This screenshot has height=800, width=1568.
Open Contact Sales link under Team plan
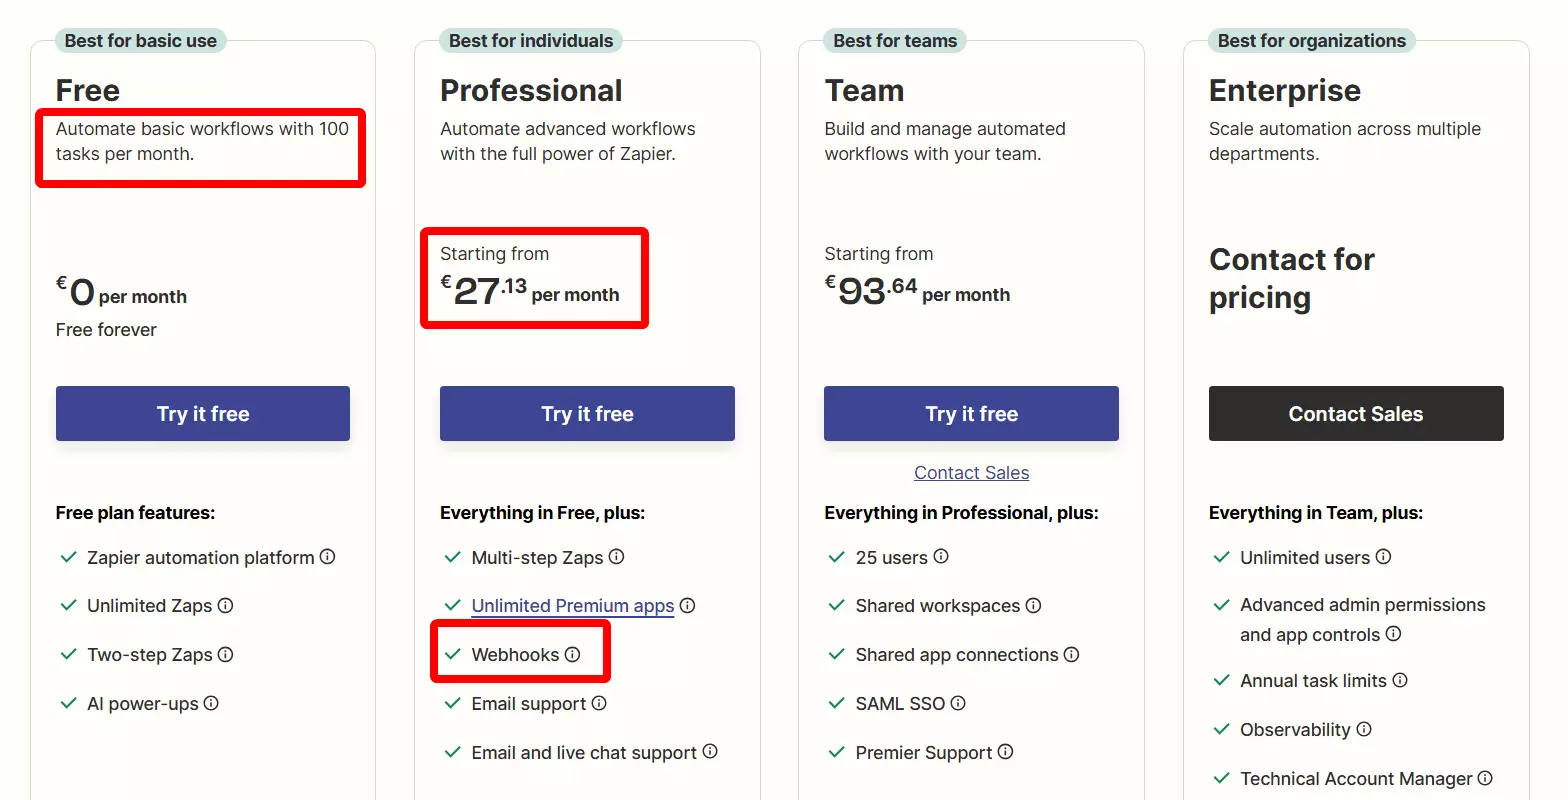(971, 473)
